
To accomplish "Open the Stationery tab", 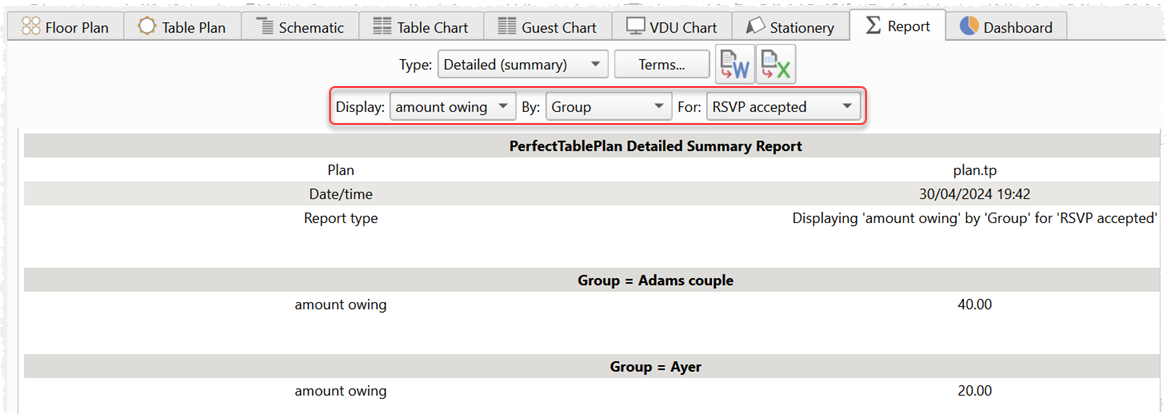I will [x=790, y=28].
